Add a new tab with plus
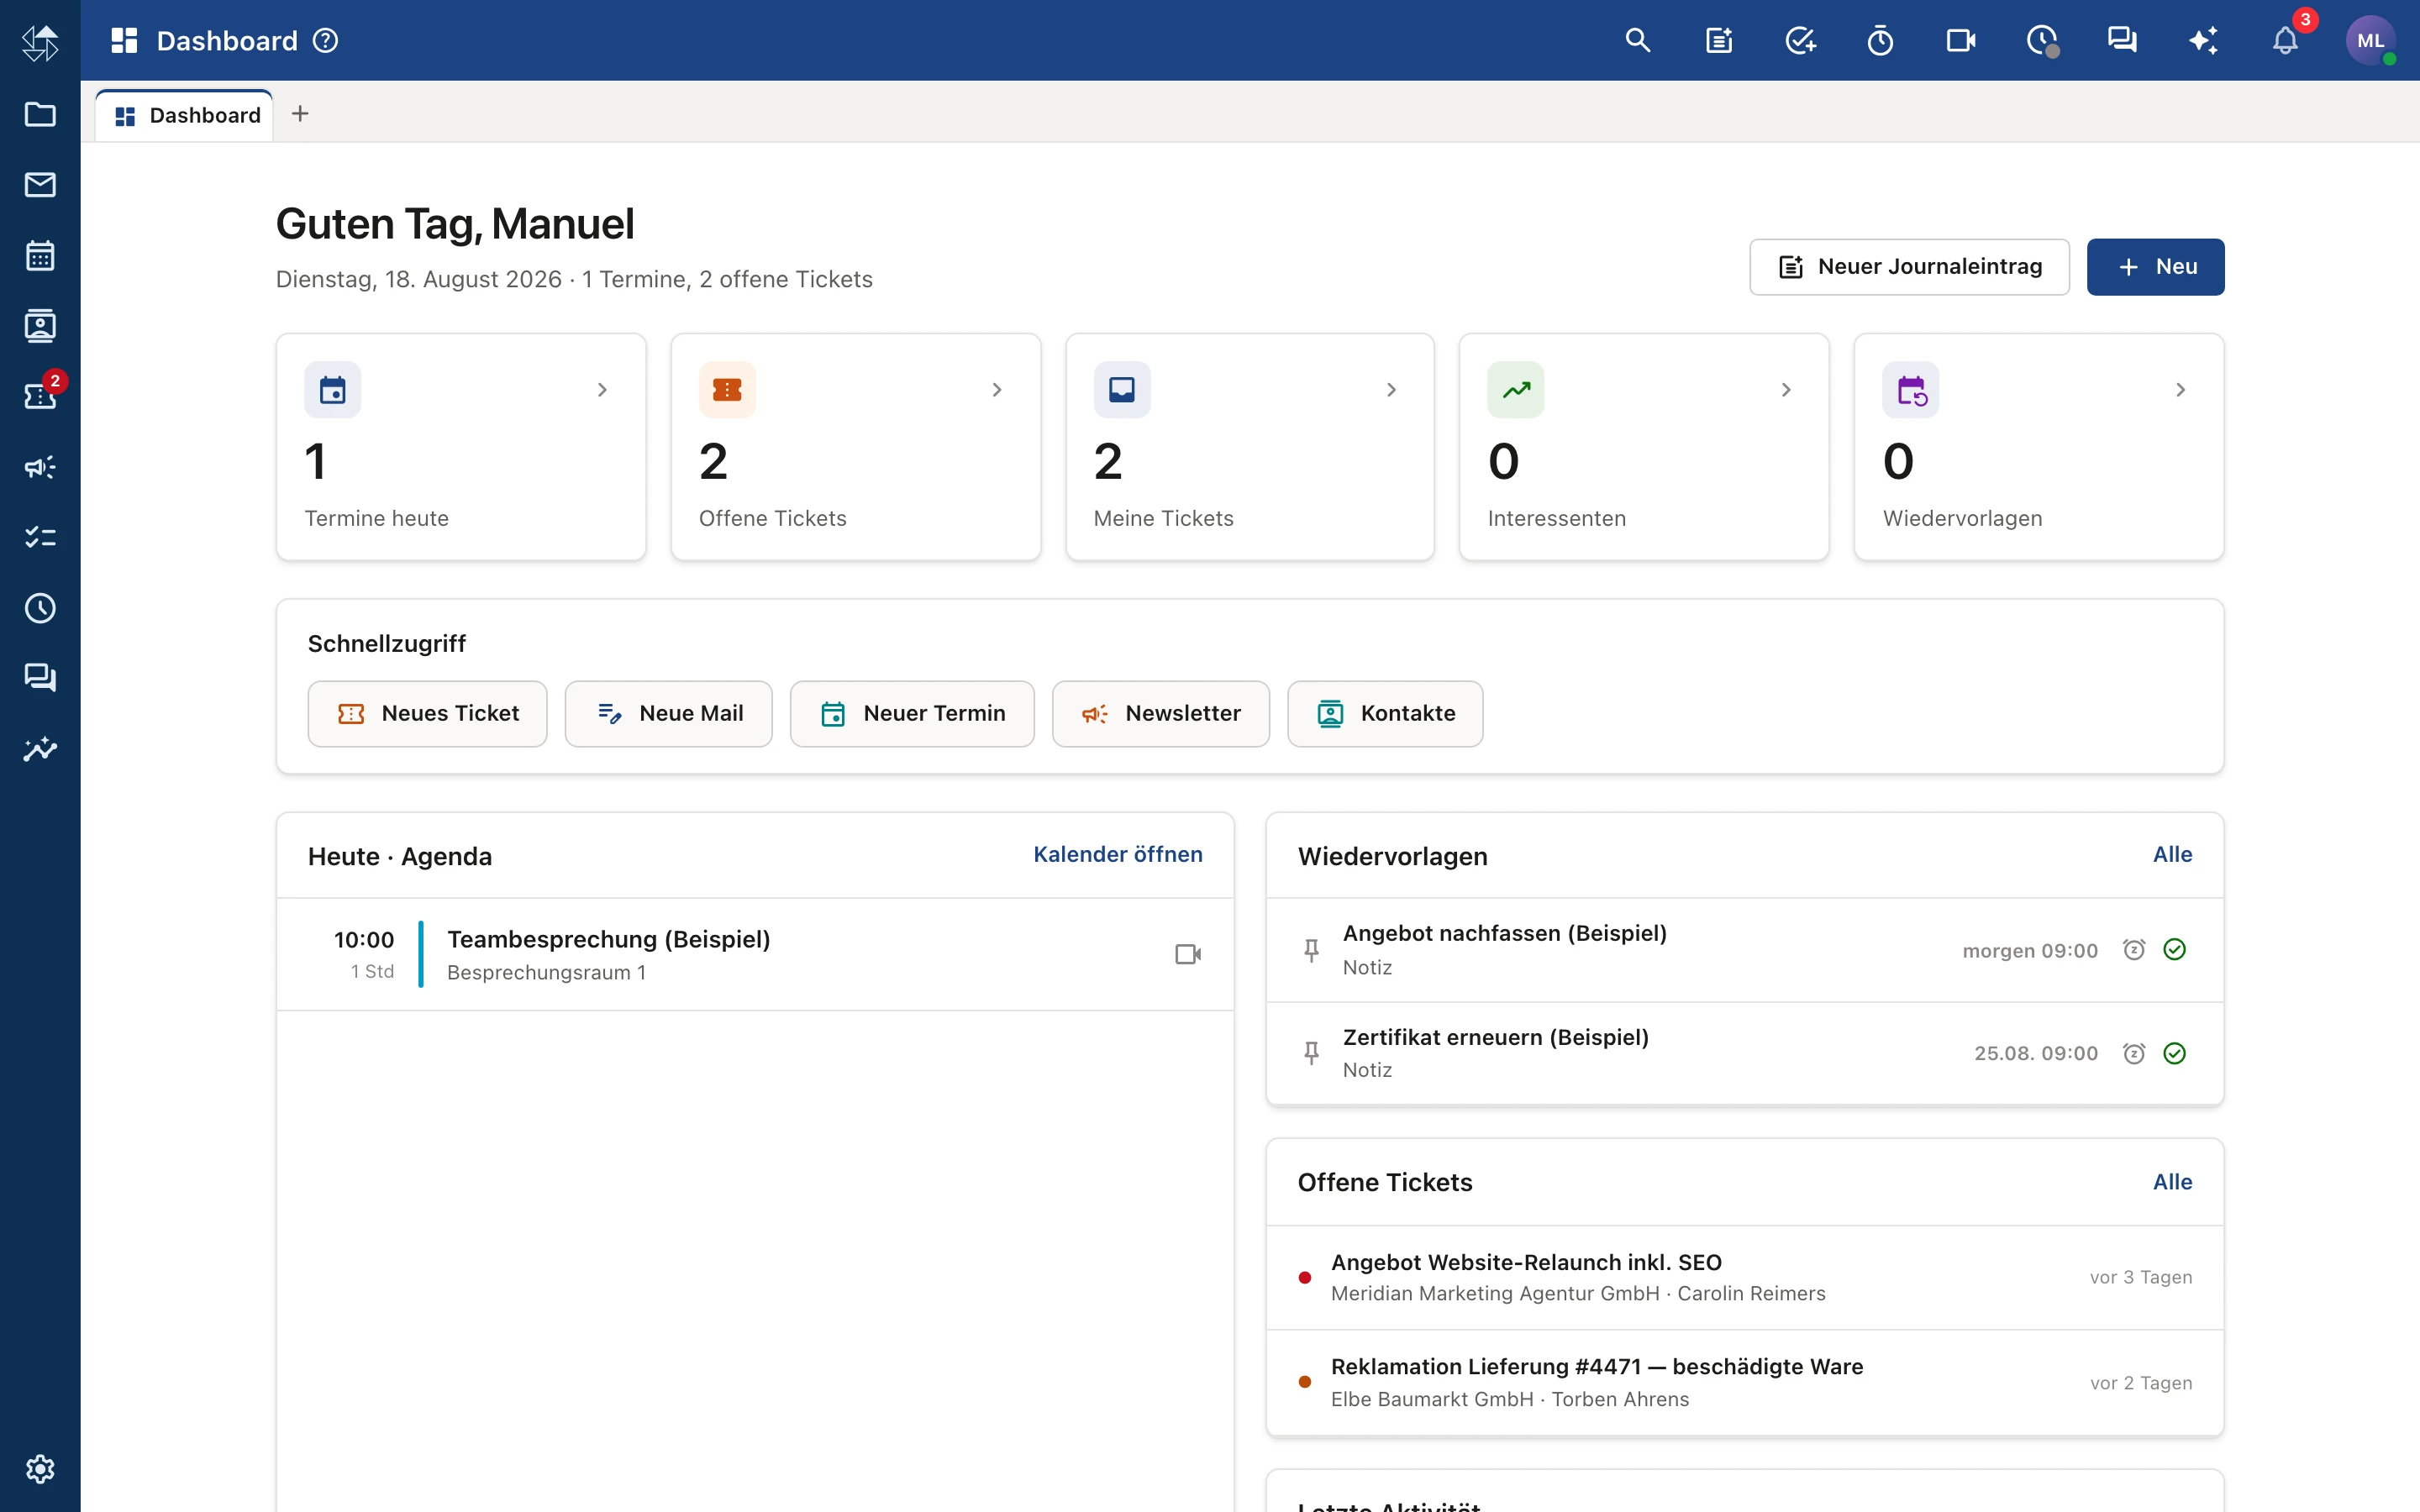Screen dimensions: 2420x1512 [300, 114]
